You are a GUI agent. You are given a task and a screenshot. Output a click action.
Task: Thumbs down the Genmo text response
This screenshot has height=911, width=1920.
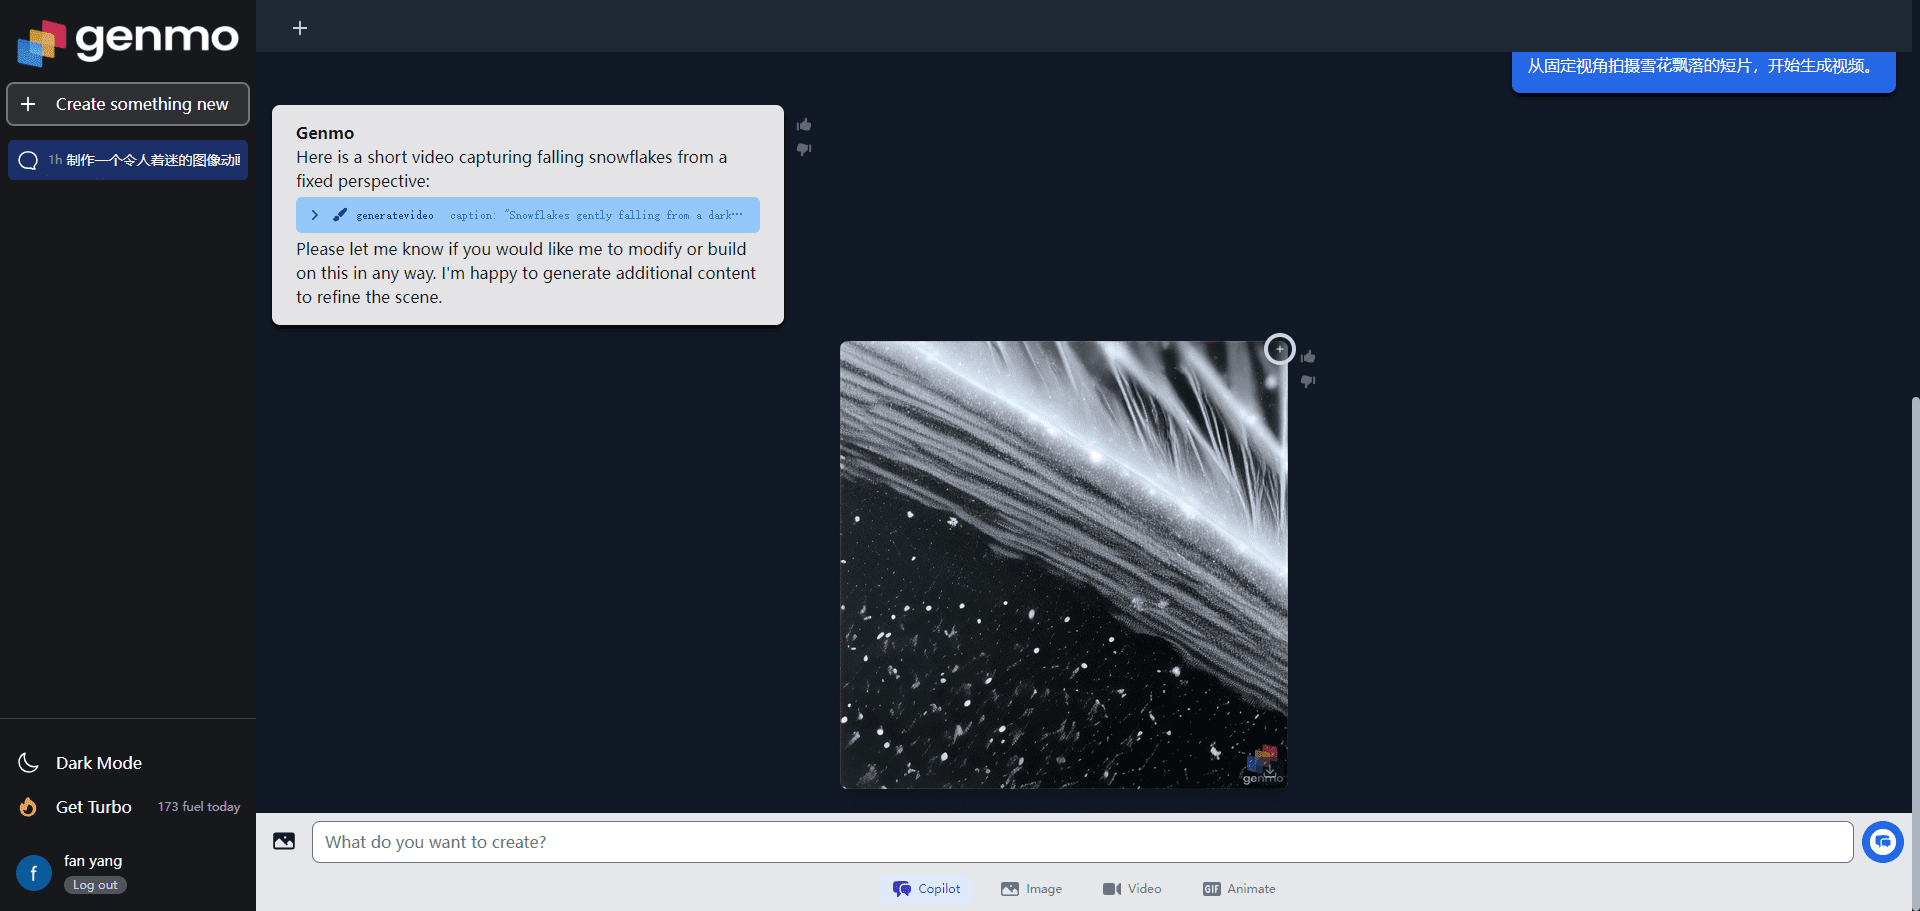click(x=804, y=149)
